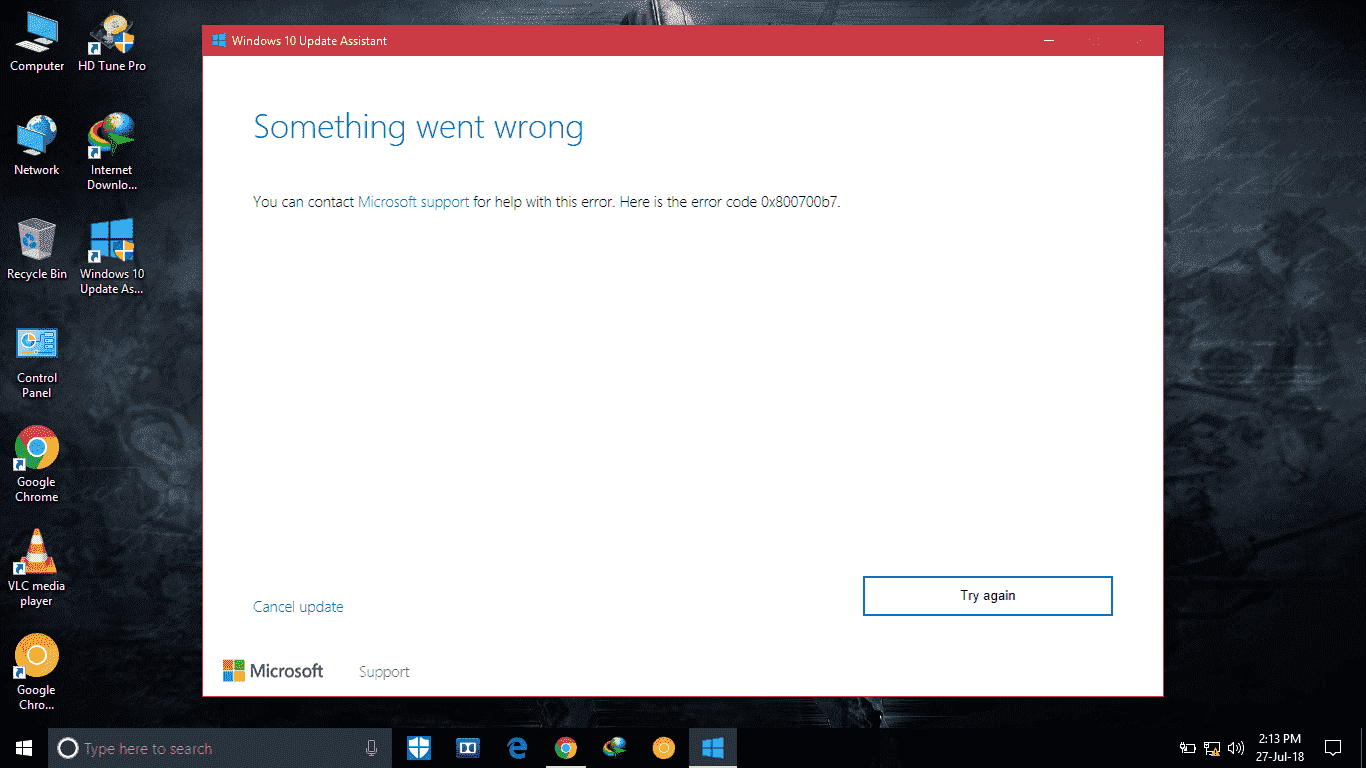This screenshot has height=768, width=1366.
Task: Click the Update Assistant title bar Windows icon
Action: coord(218,41)
